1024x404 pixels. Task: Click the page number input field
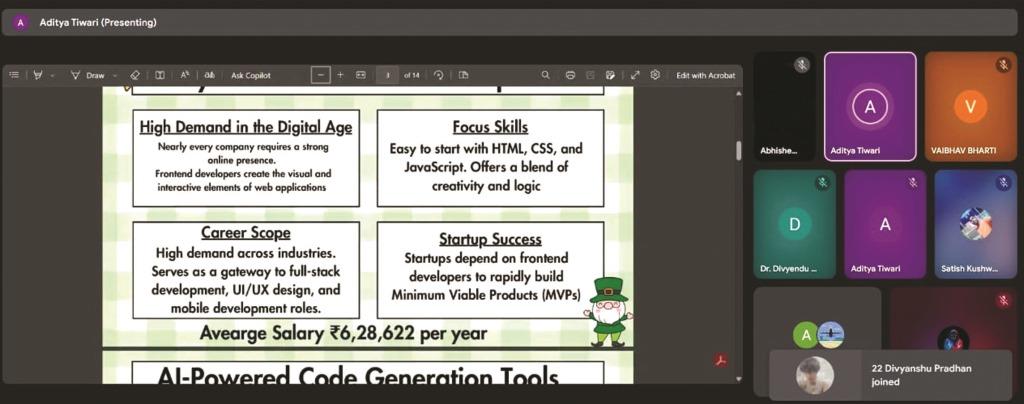click(387, 75)
